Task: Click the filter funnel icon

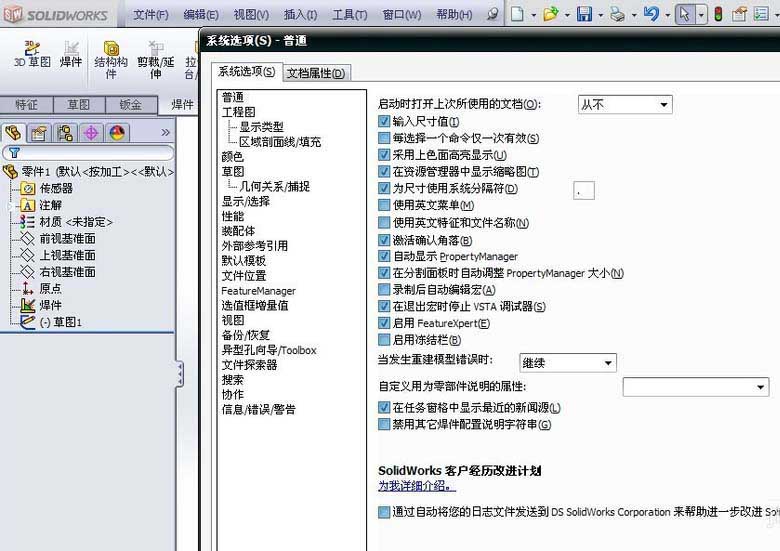Action: [x=14, y=153]
